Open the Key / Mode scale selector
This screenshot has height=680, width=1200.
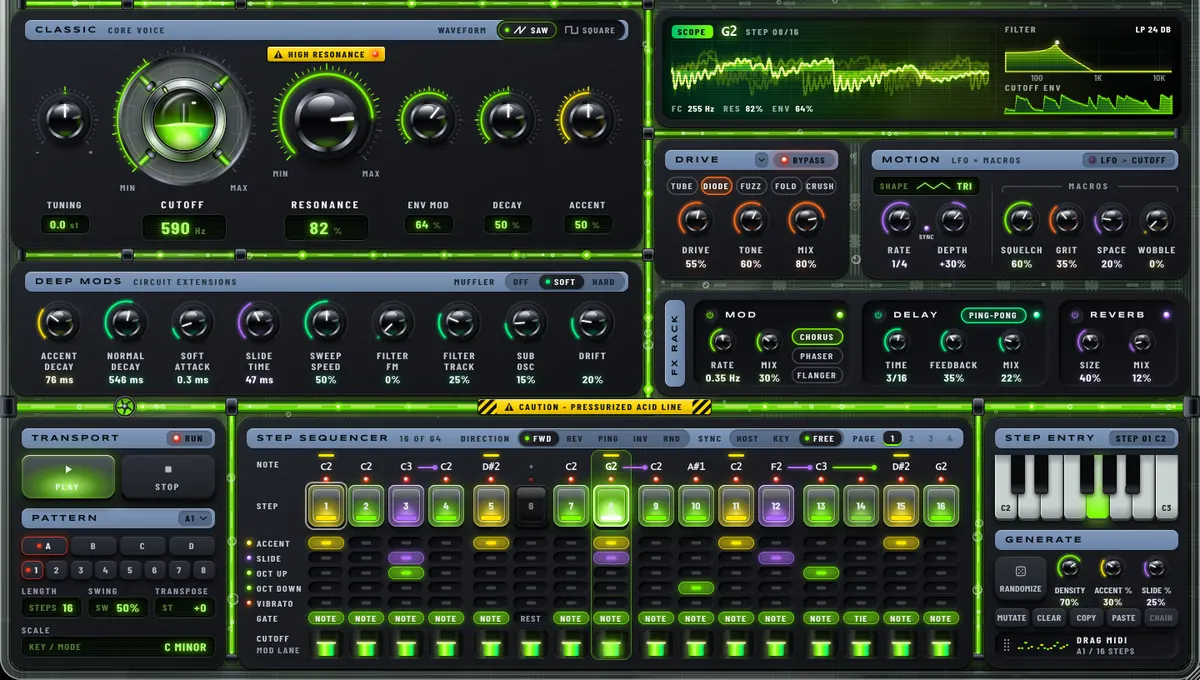[118, 647]
